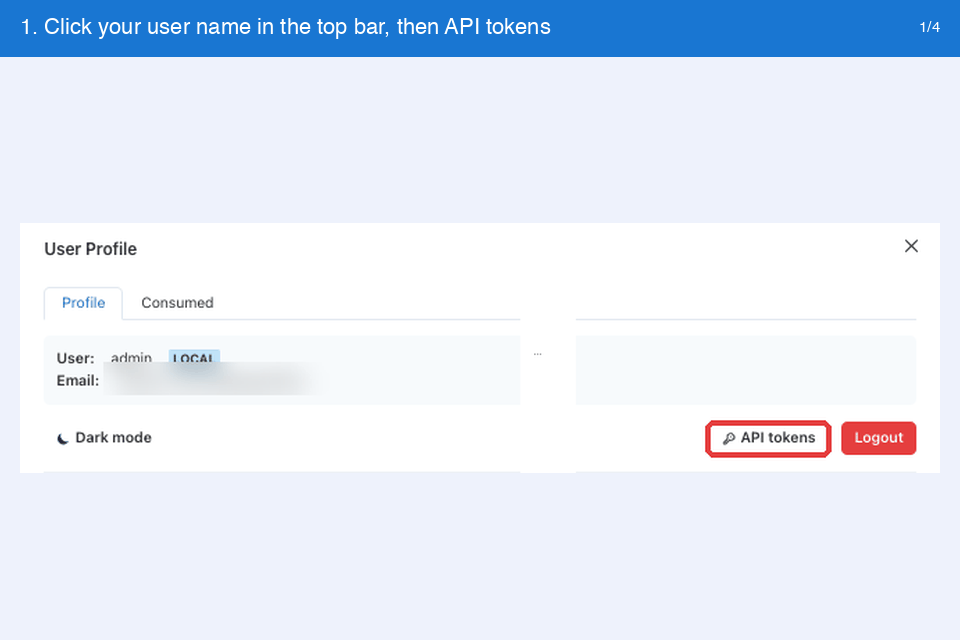Select the Profile tab
Viewport: 960px width, 640px height.
(83, 303)
